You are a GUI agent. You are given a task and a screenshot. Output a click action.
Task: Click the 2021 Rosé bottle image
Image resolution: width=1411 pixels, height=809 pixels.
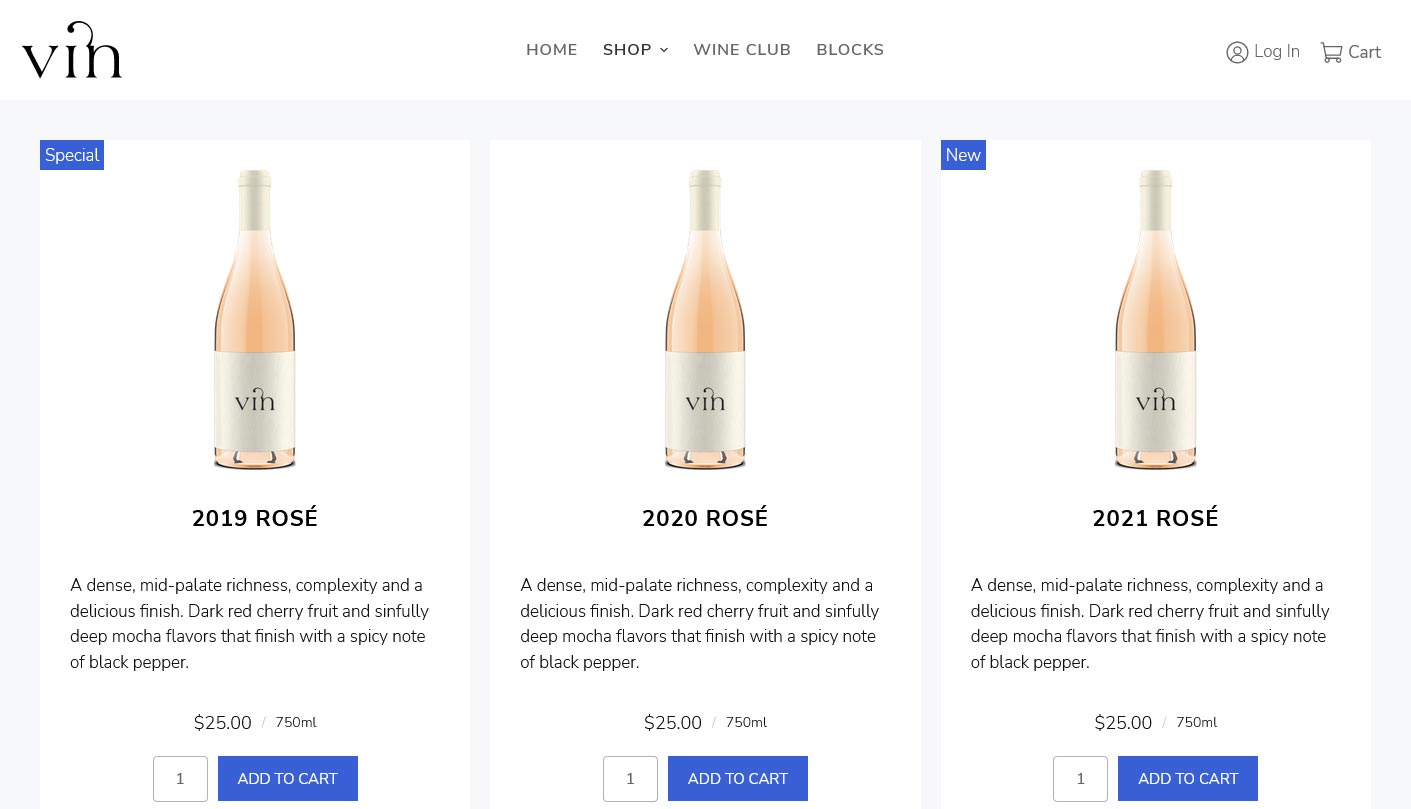(x=1155, y=320)
